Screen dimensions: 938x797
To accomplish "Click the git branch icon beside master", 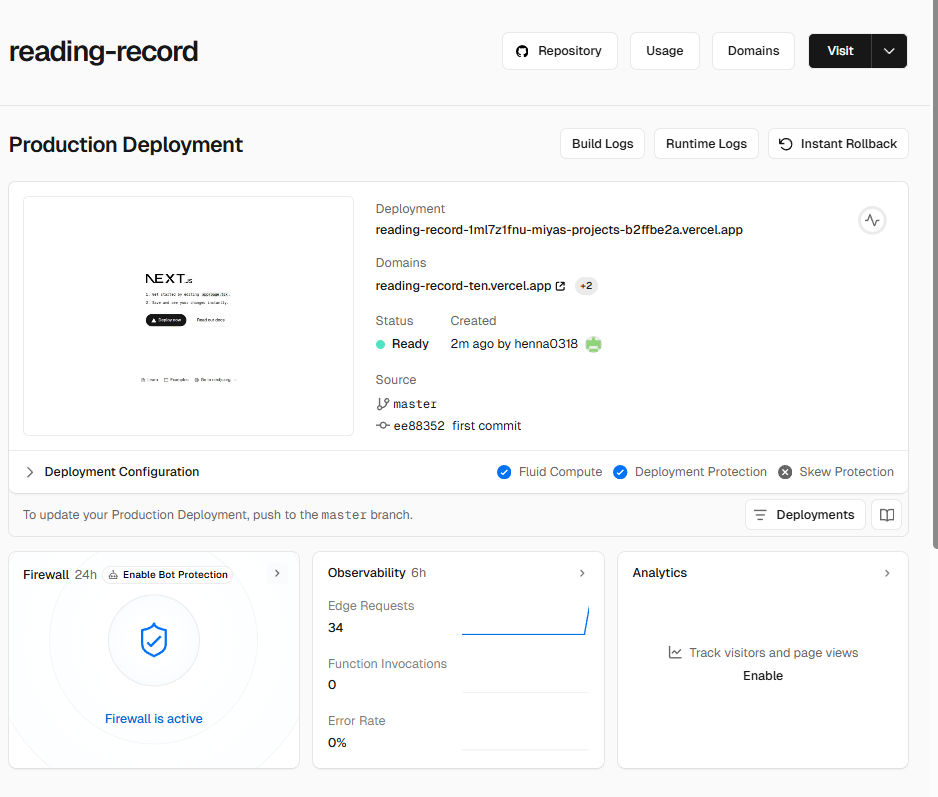I will (x=383, y=404).
